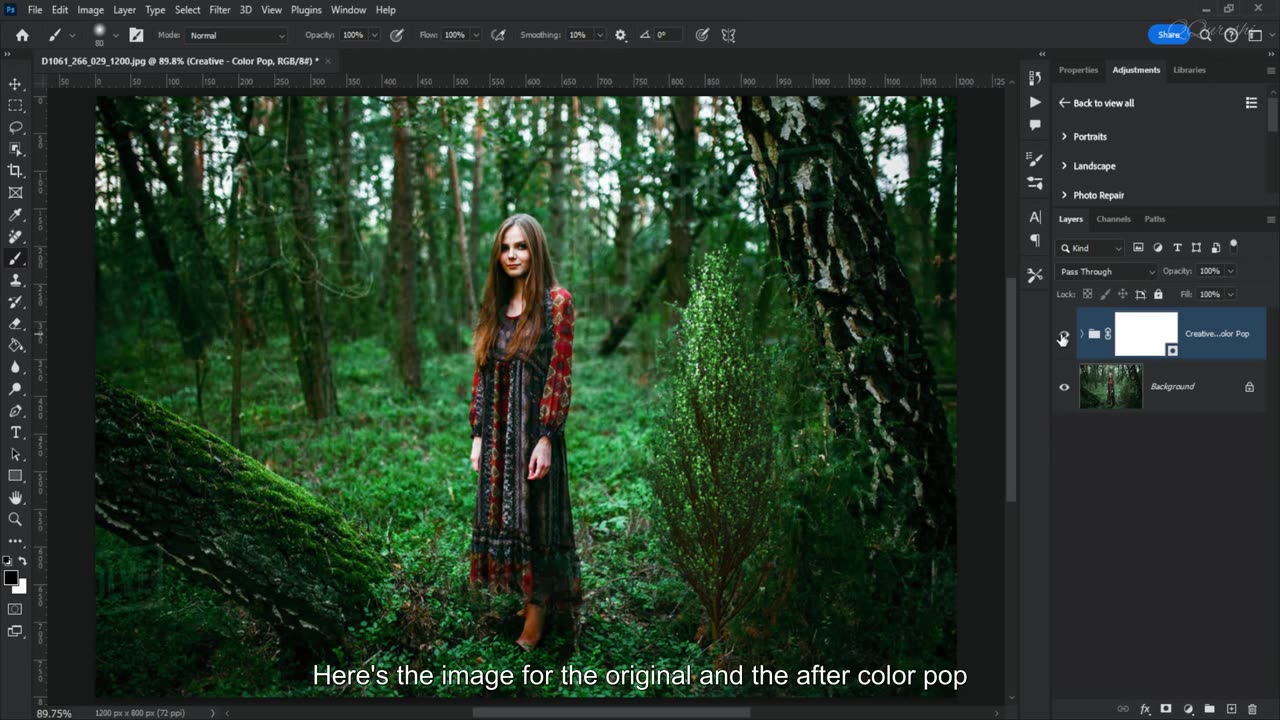Expand the Creative Color Pop group
Viewport: 1280px width, 720px height.
[1081, 334]
